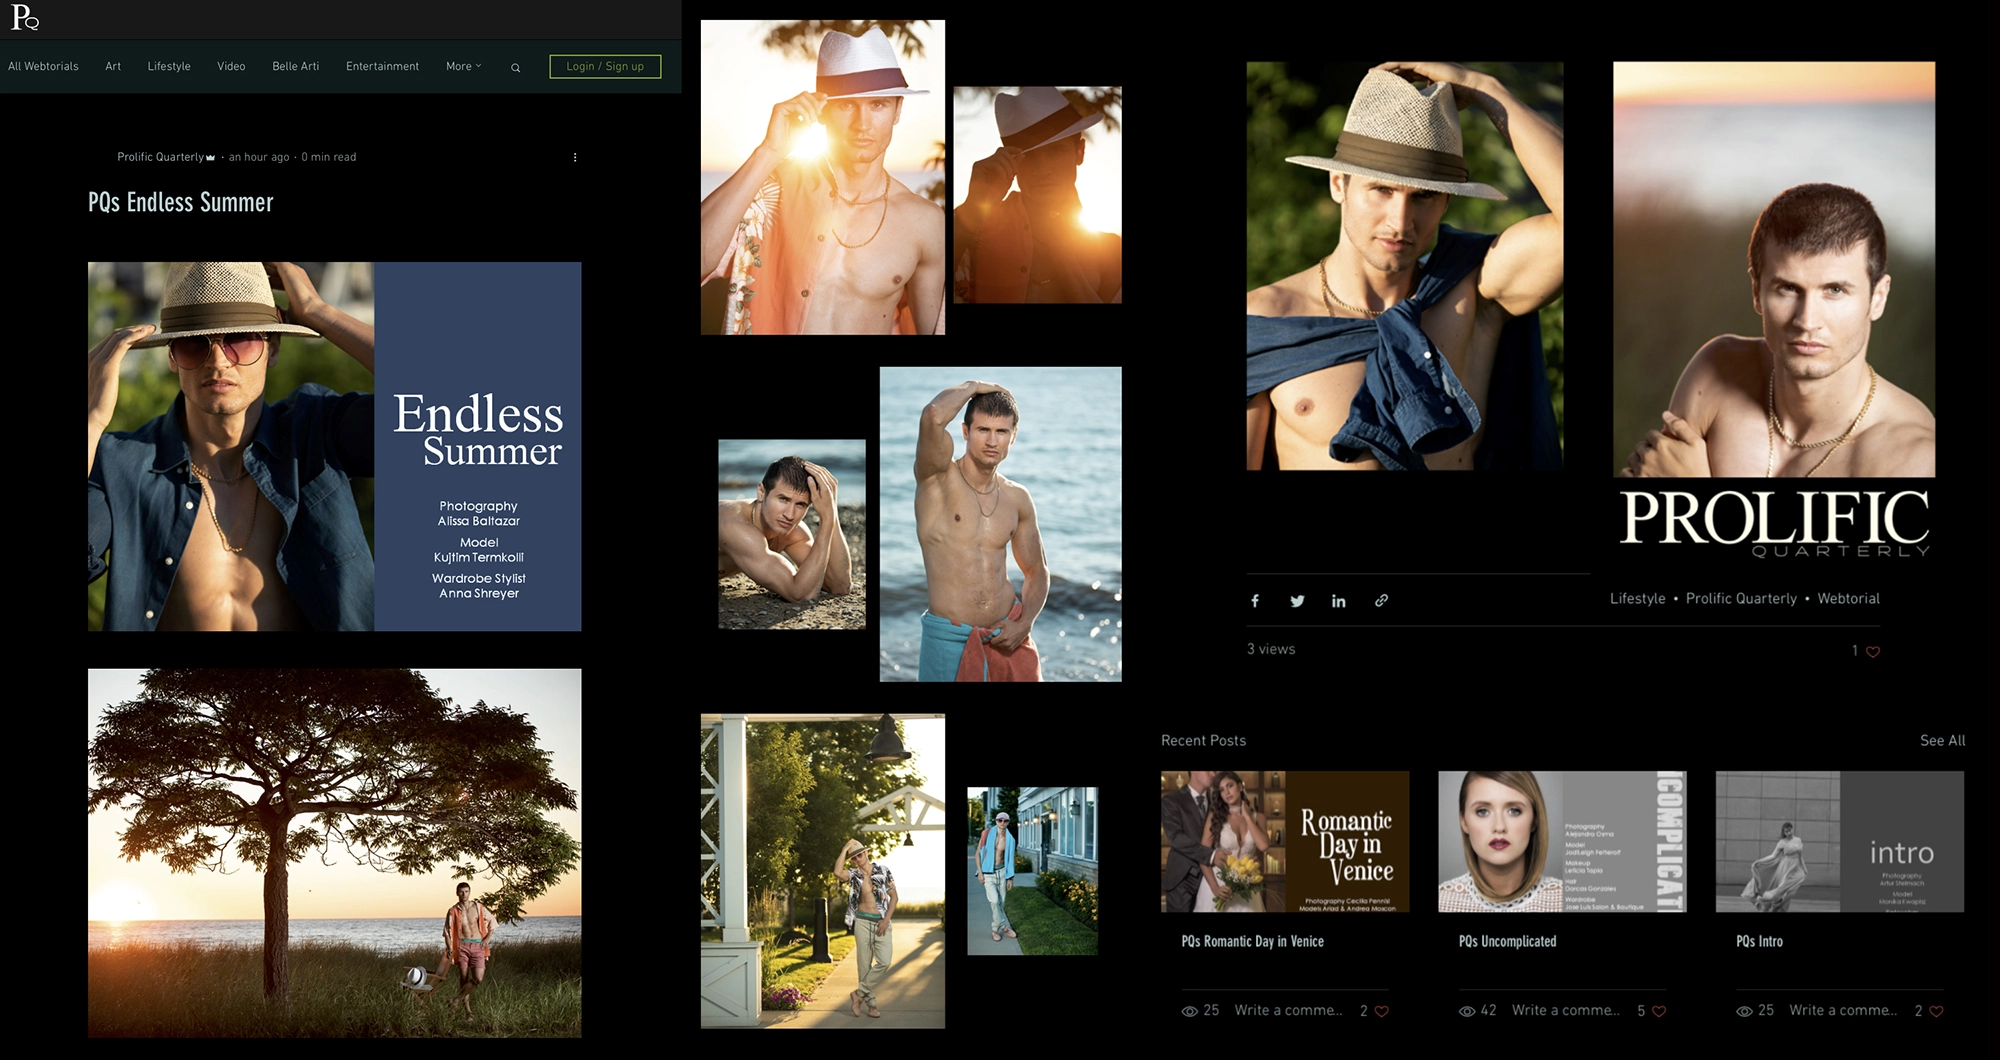
Task: Open PQs Intro post title
Action: point(1759,942)
